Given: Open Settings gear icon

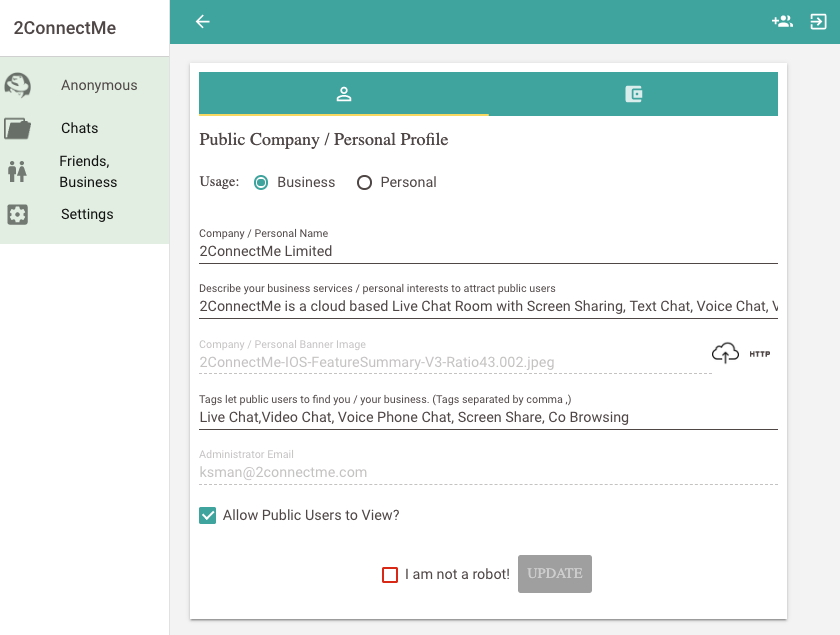Looking at the screenshot, I should [18, 214].
